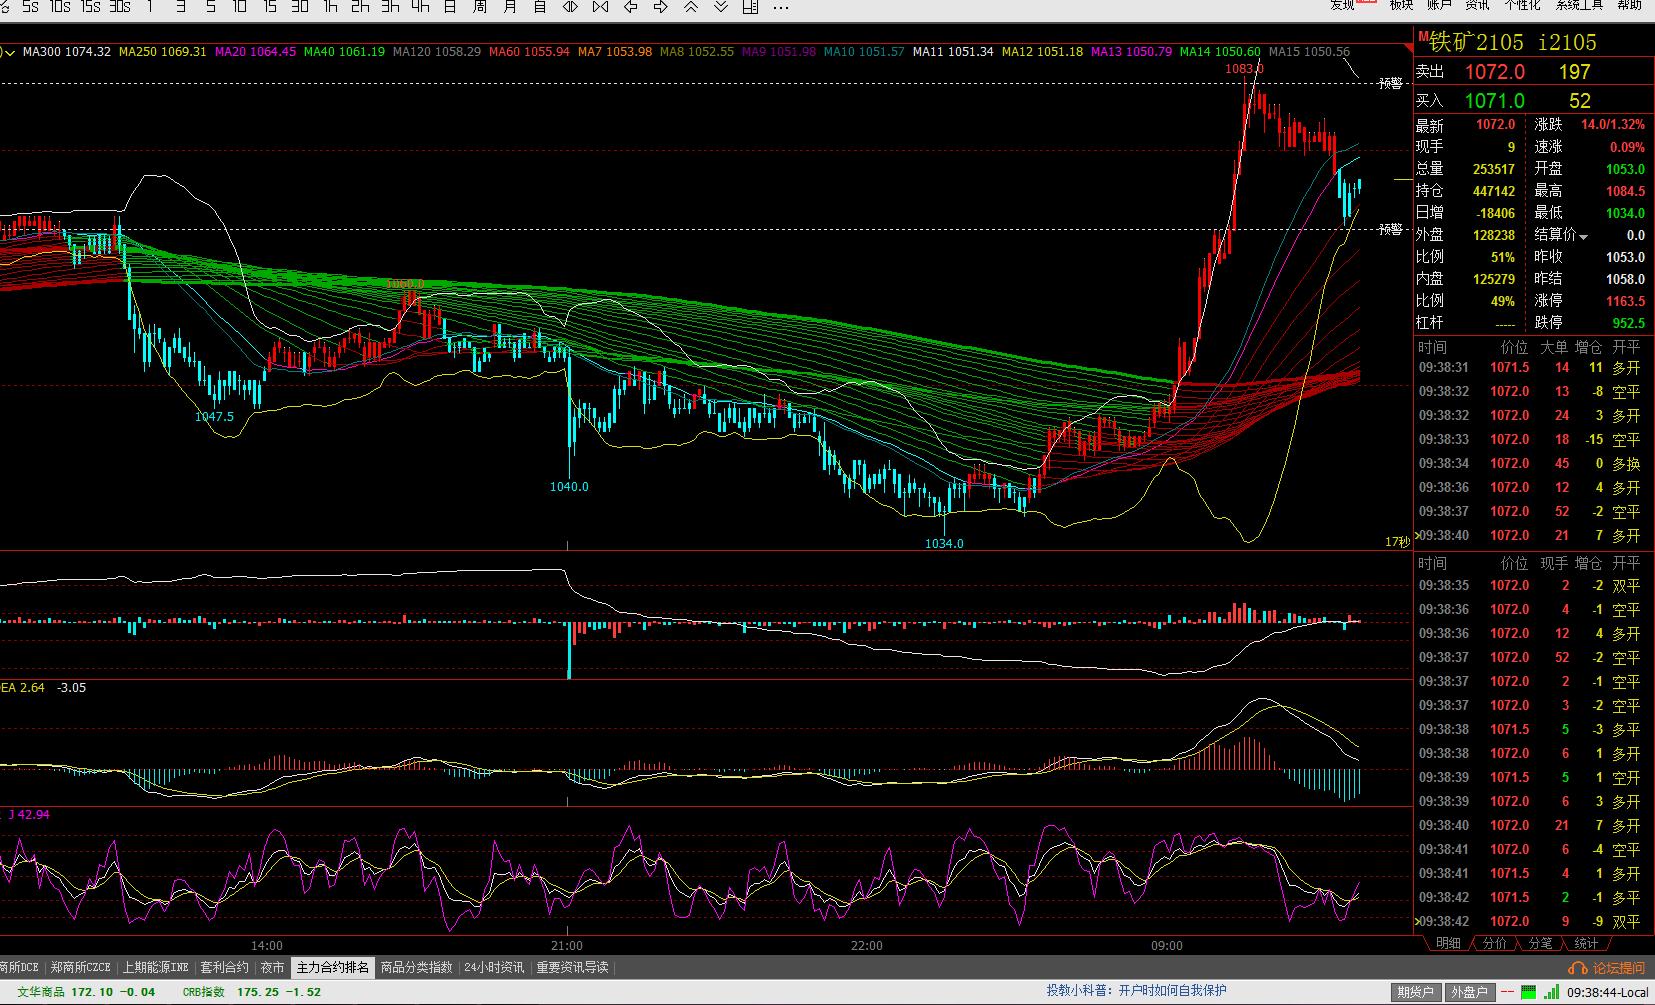Switch chart to 10-second period
This screenshot has width=1655, height=1005.
(60, 6)
